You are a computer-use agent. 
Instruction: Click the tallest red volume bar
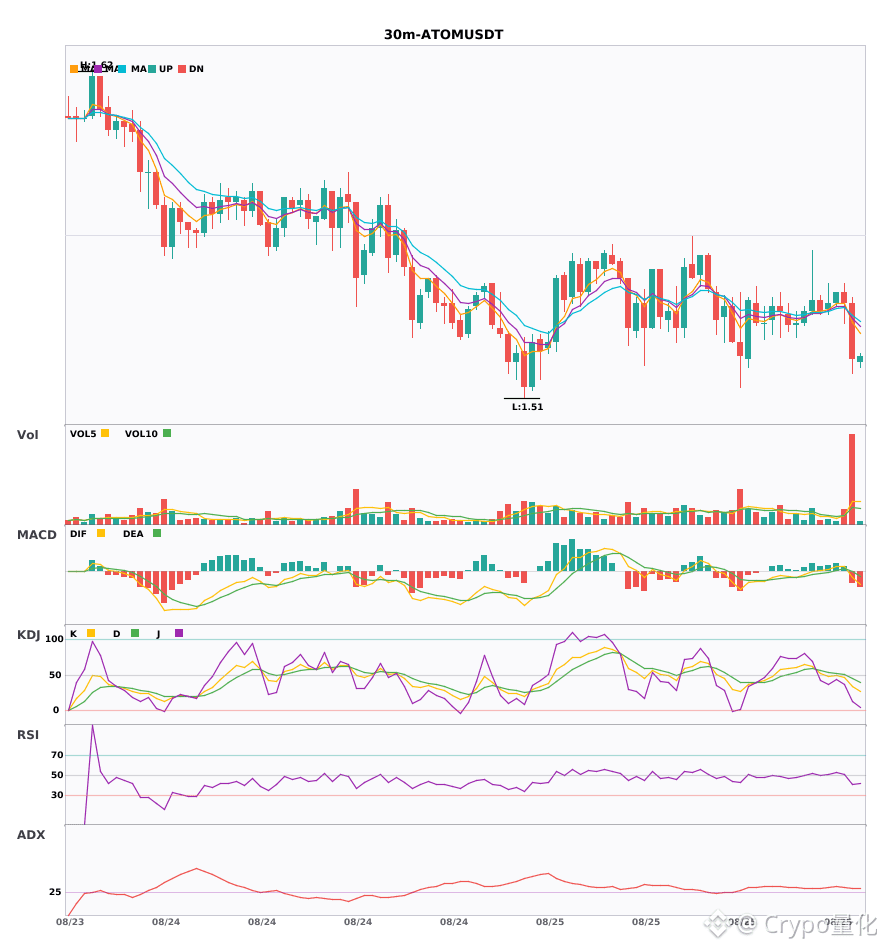[x=852, y=479]
